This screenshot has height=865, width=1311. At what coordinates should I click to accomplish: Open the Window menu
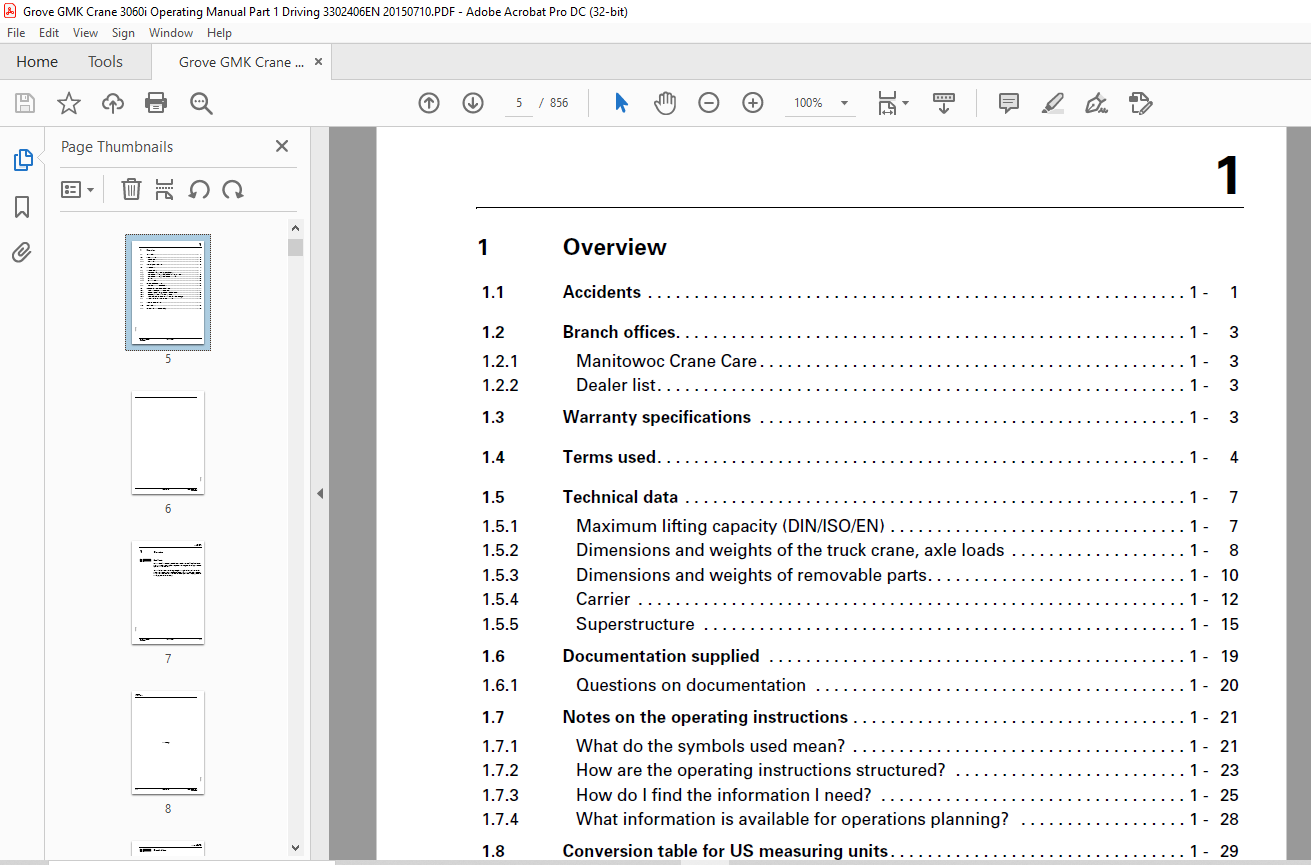click(x=171, y=33)
